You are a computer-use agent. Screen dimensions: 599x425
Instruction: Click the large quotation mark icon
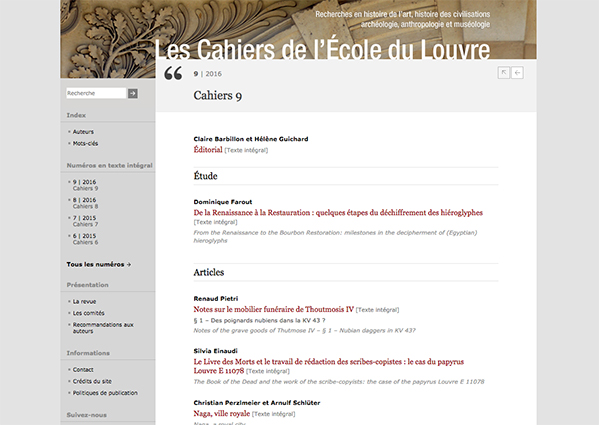(173, 73)
